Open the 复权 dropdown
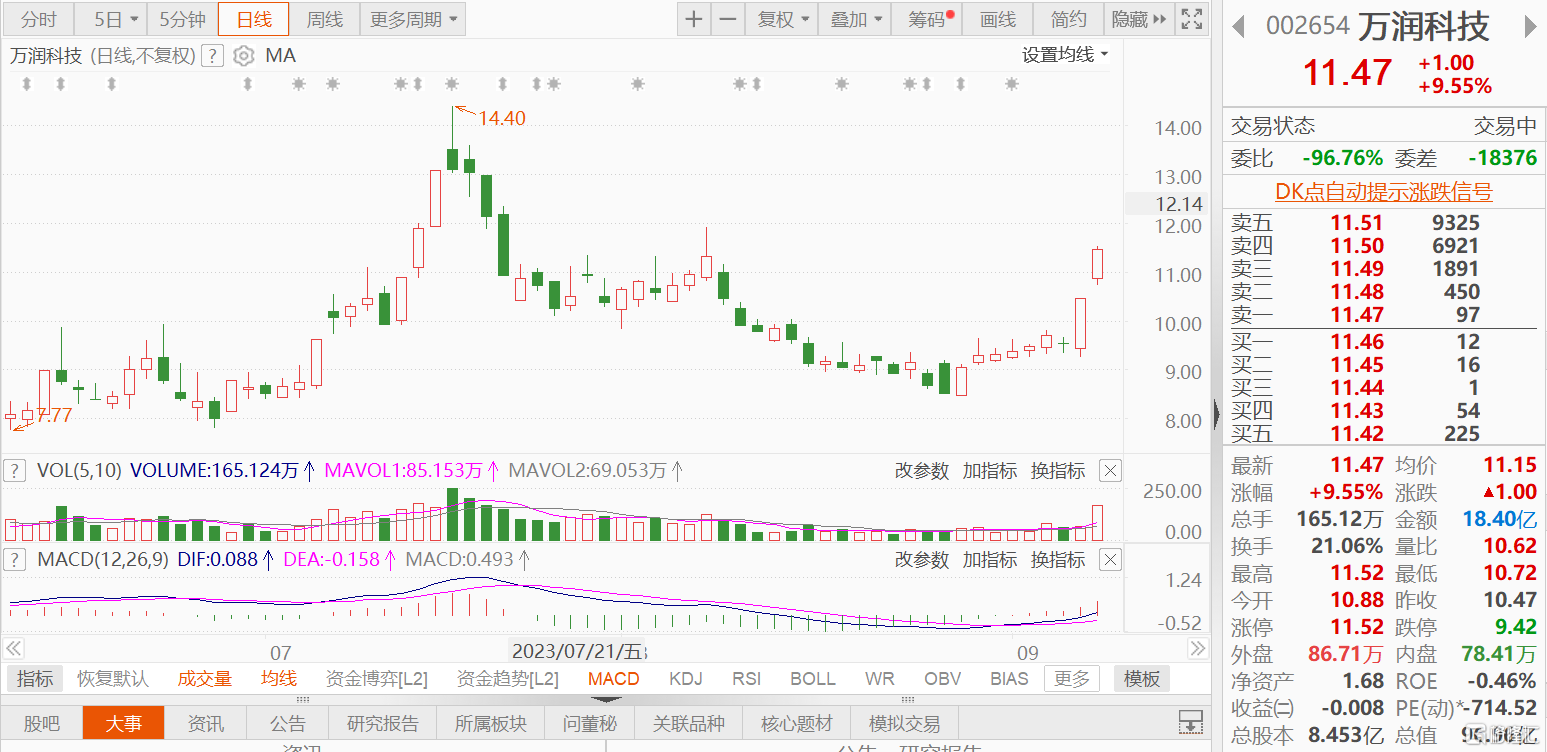 (783, 19)
